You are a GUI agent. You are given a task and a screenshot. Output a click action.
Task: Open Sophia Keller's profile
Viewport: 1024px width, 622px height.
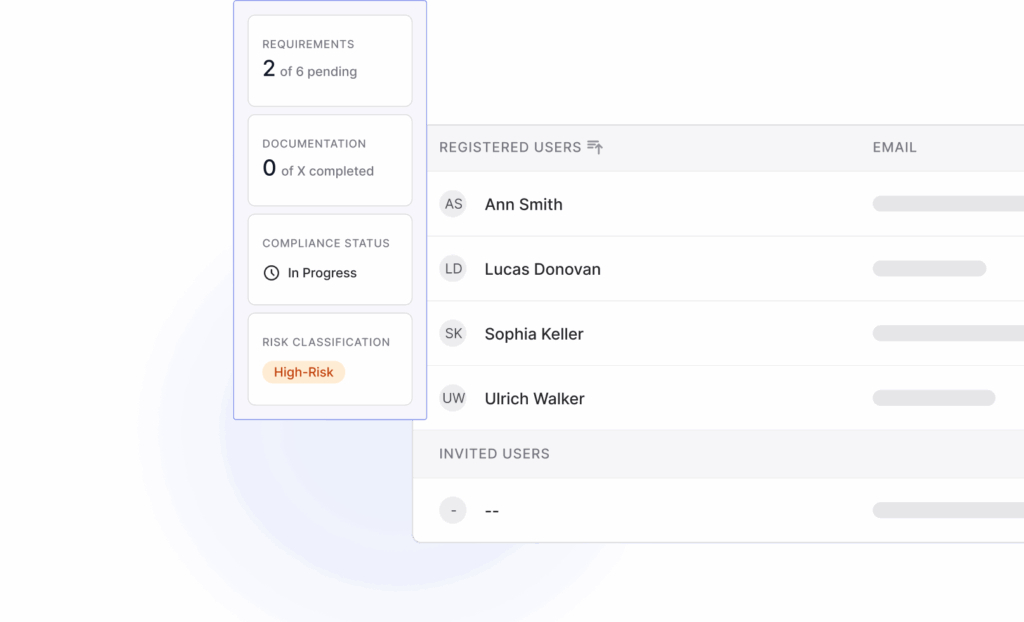click(x=534, y=333)
